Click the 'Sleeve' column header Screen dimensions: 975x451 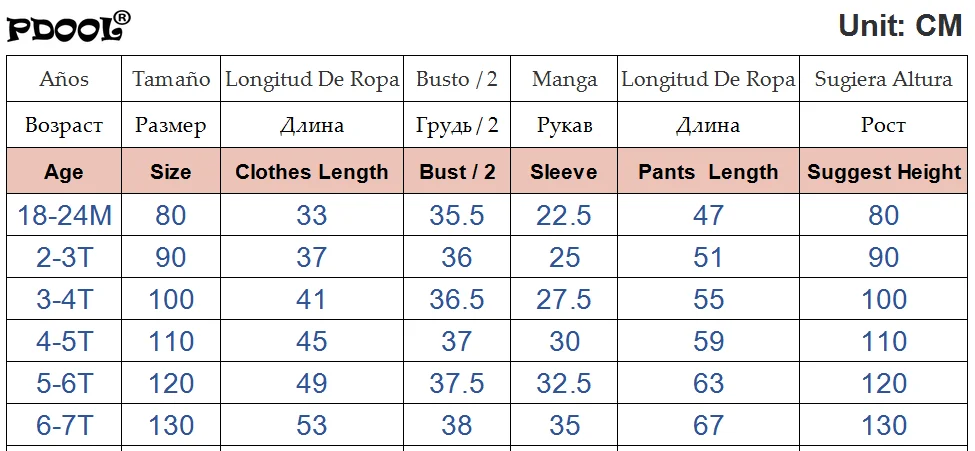(564, 172)
